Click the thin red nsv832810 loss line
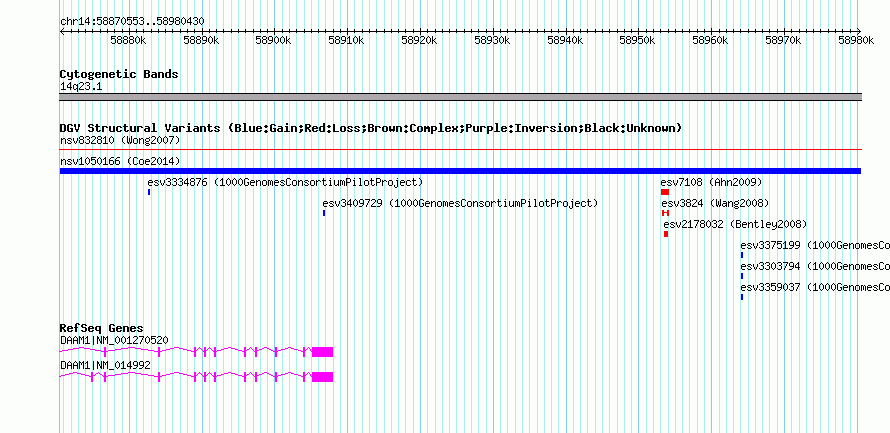 (461, 150)
